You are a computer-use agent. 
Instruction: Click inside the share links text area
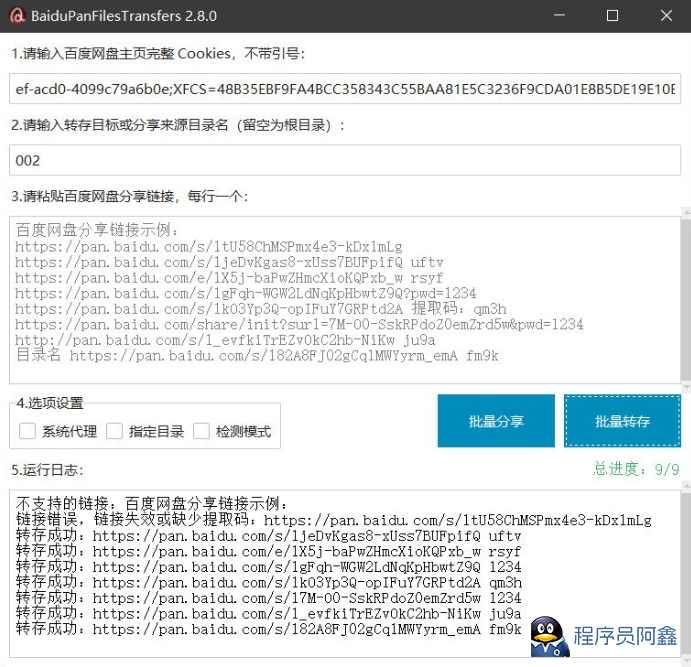(x=345, y=300)
